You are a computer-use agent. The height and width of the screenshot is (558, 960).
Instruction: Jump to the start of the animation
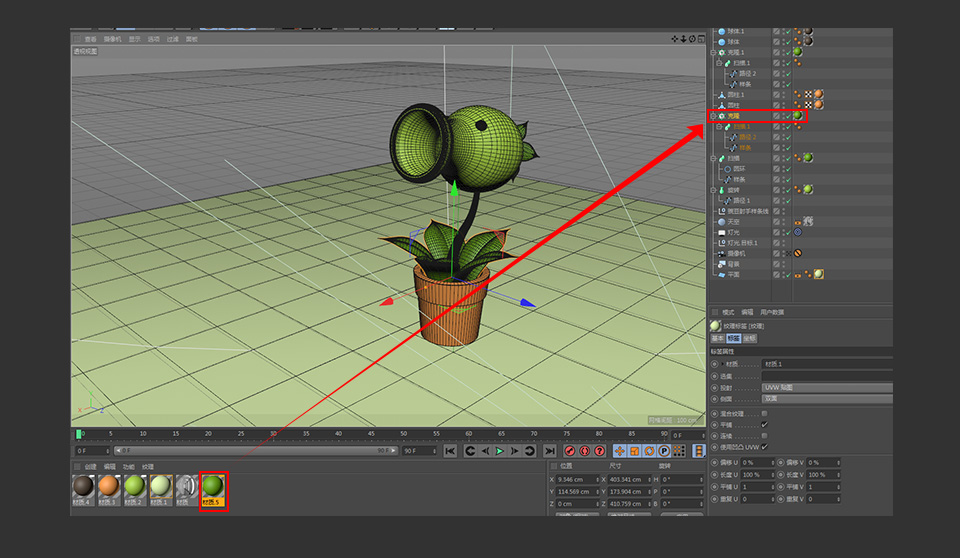tap(450, 451)
